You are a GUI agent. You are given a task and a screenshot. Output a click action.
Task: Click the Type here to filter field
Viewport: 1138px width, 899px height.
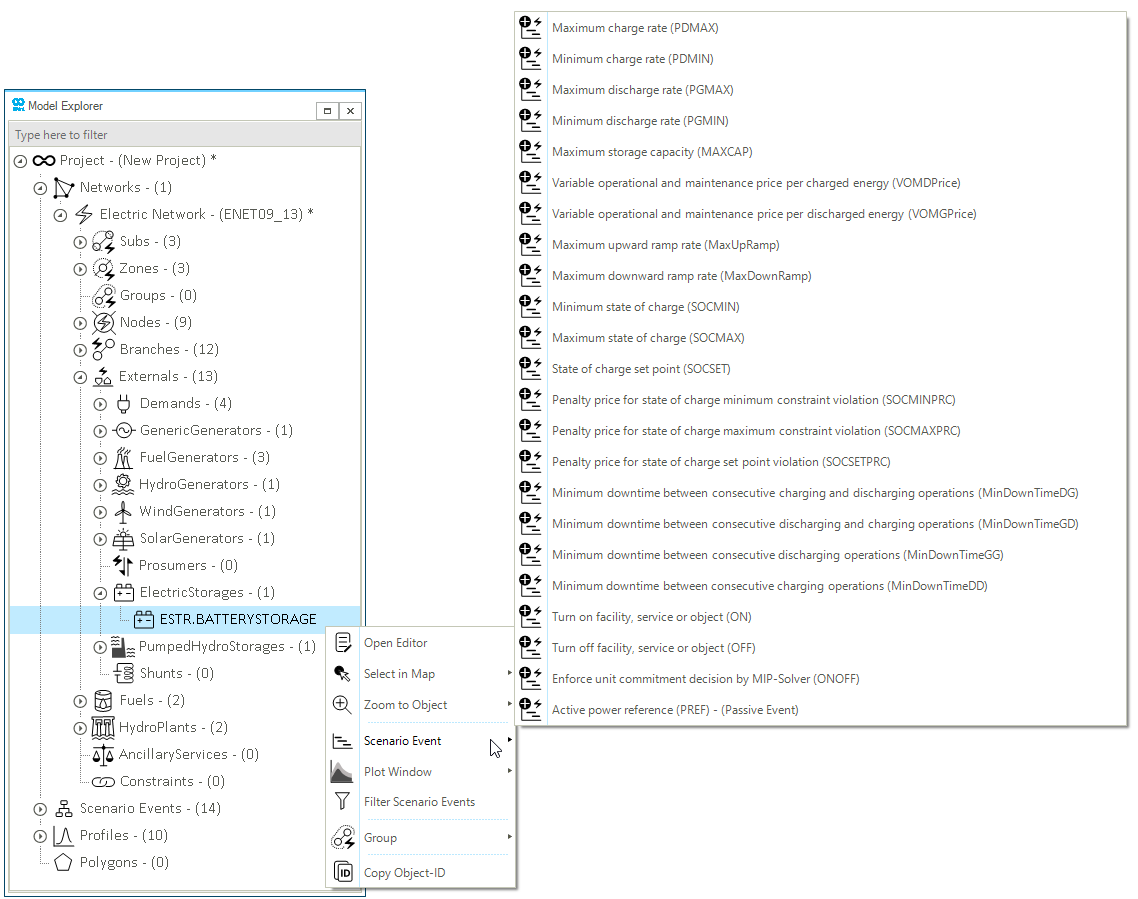[x=185, y=135]
